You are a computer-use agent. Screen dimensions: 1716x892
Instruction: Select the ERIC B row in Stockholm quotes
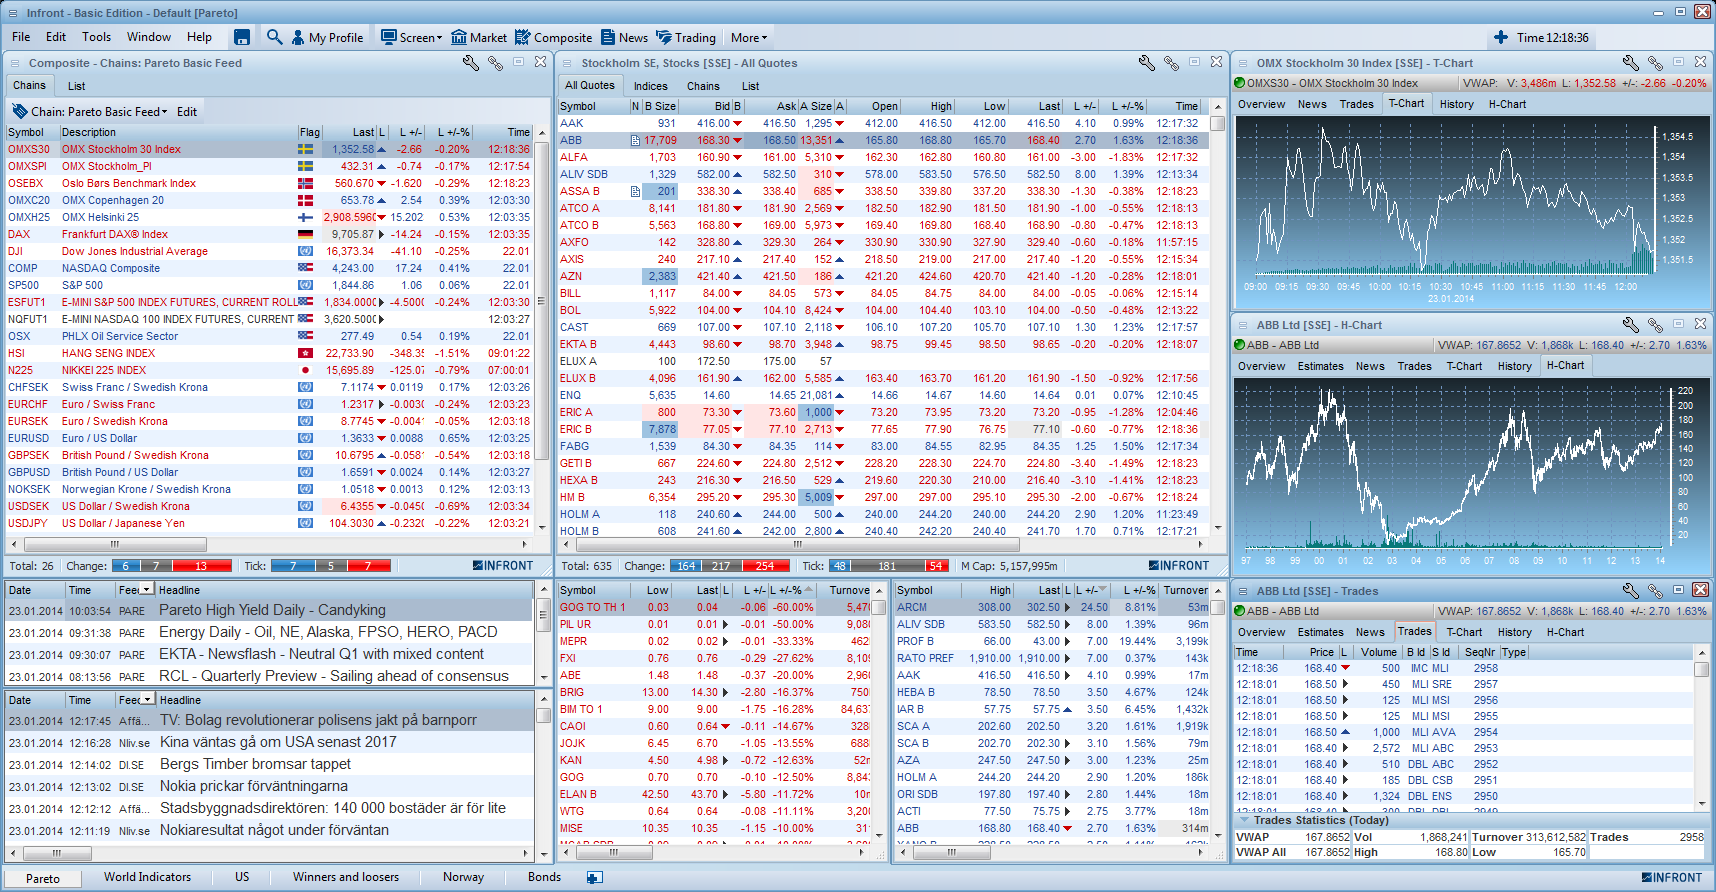[883, 429]
